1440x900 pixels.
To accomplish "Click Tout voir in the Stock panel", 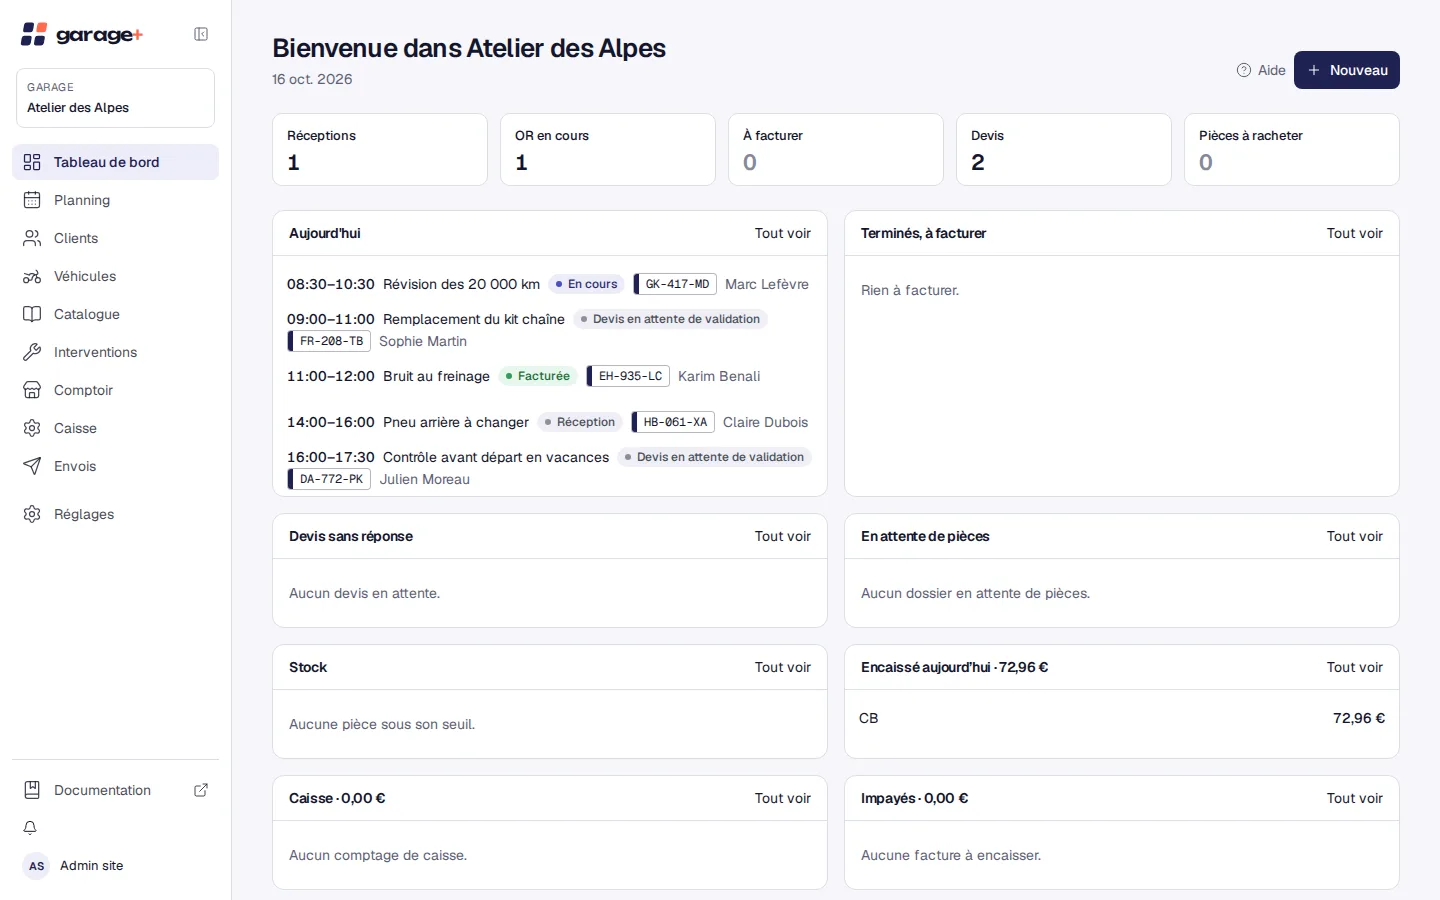I will tap(783, 667).
